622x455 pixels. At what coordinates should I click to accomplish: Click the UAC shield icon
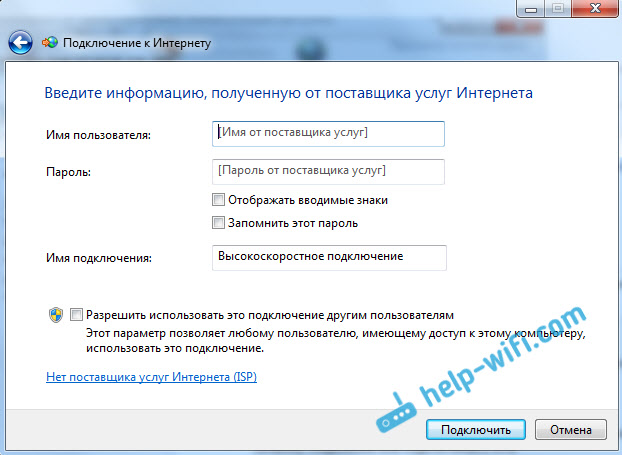click(x=56, y=315)
